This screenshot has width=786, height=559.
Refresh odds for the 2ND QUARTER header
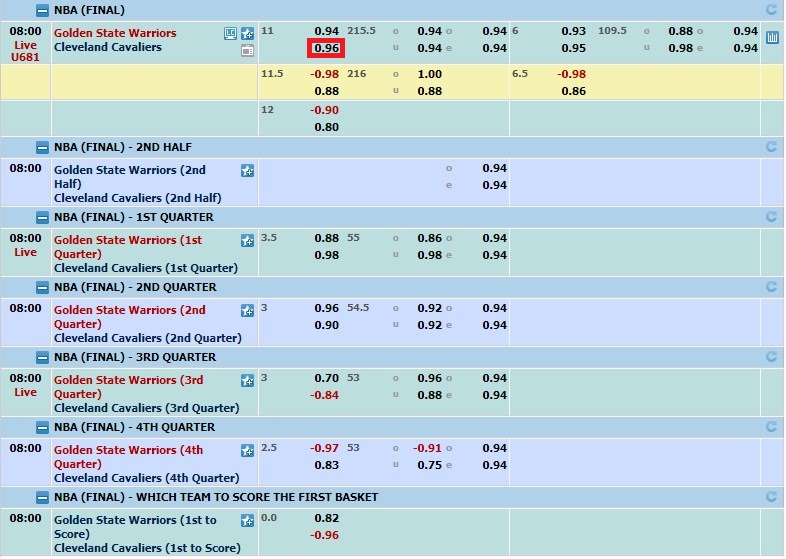[x=771, y=287]
